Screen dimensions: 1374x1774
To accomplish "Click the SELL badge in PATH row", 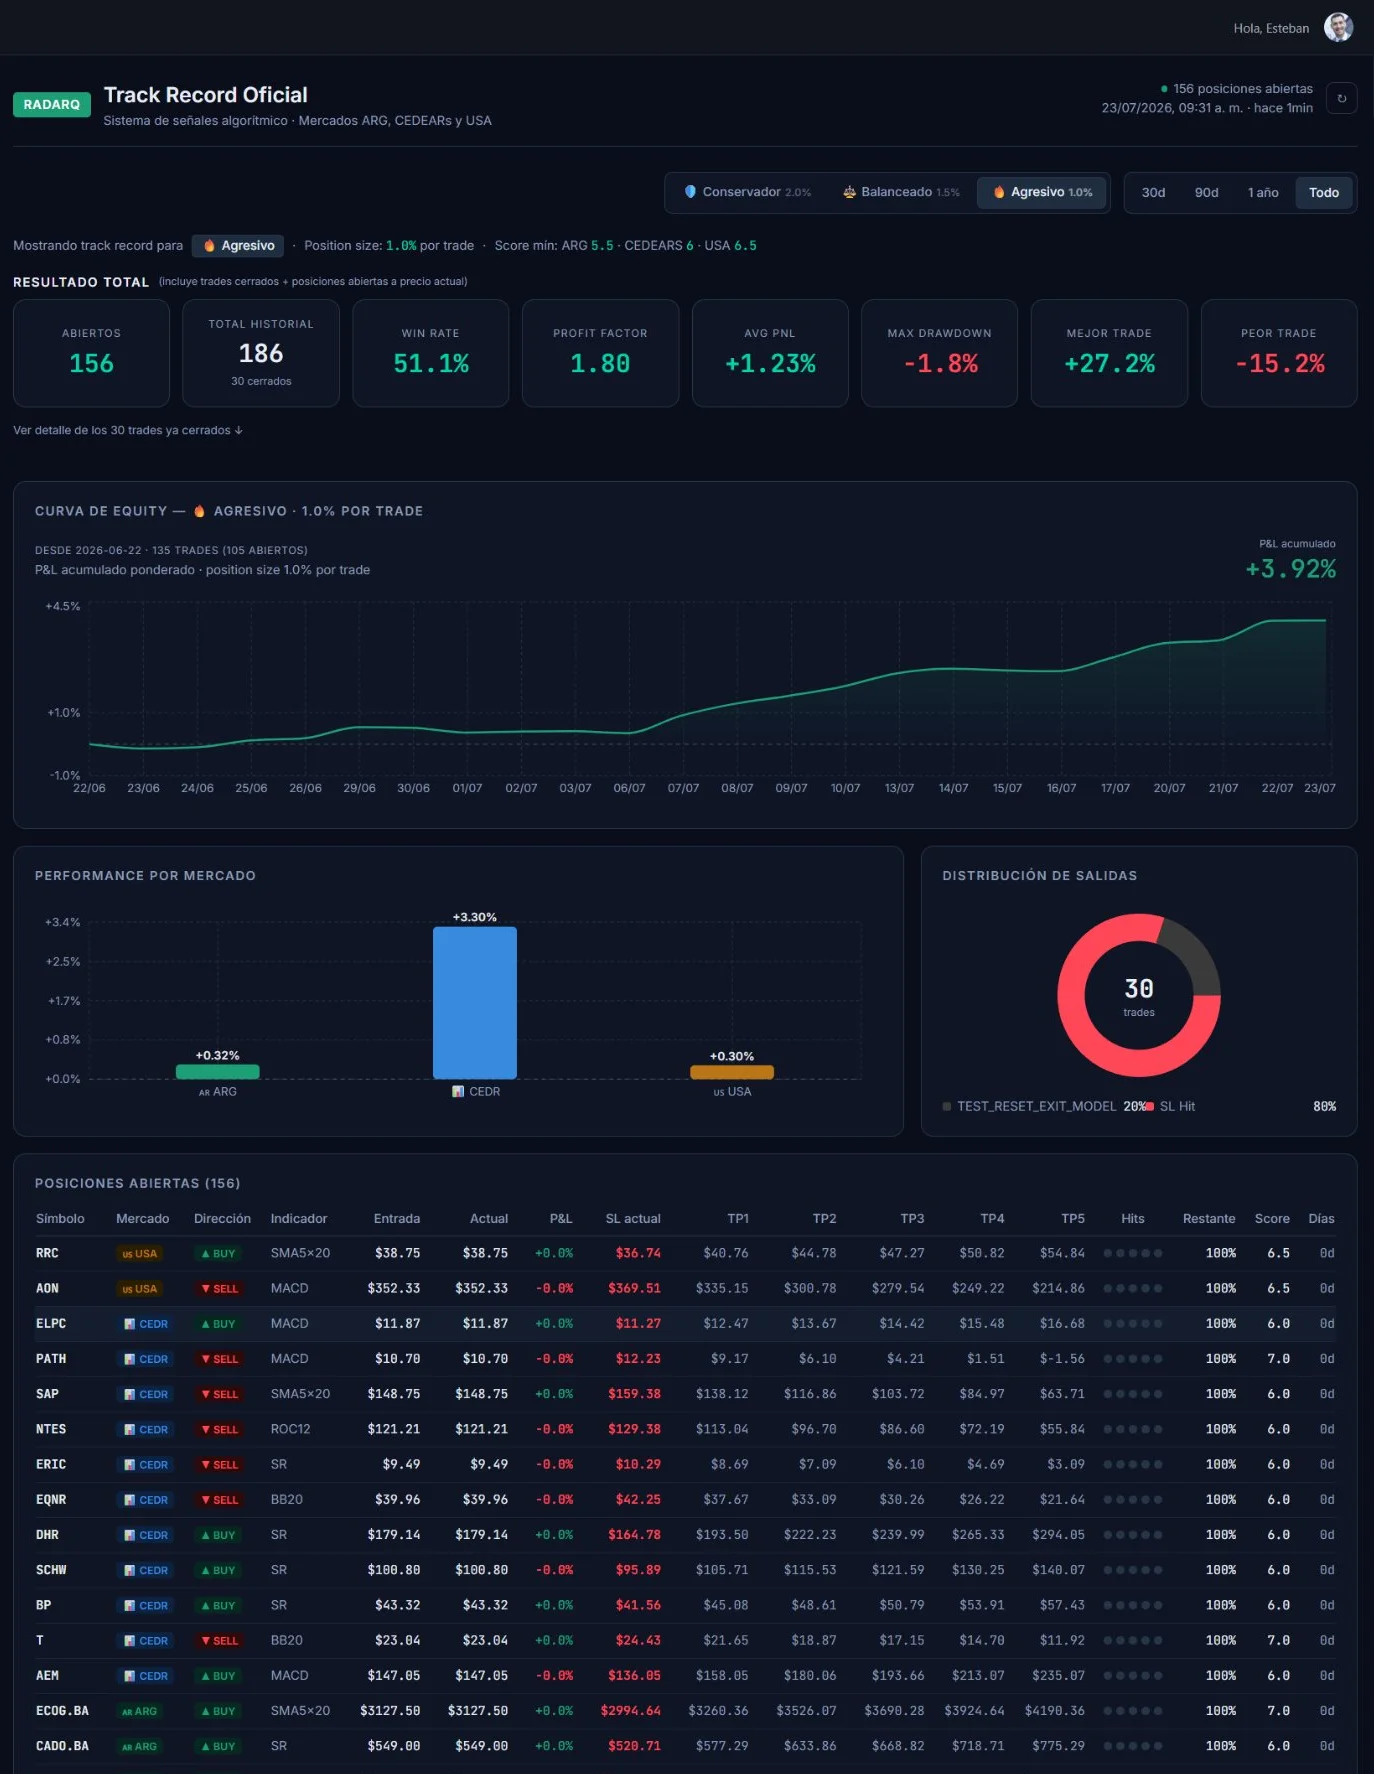I will (220, 1359).
